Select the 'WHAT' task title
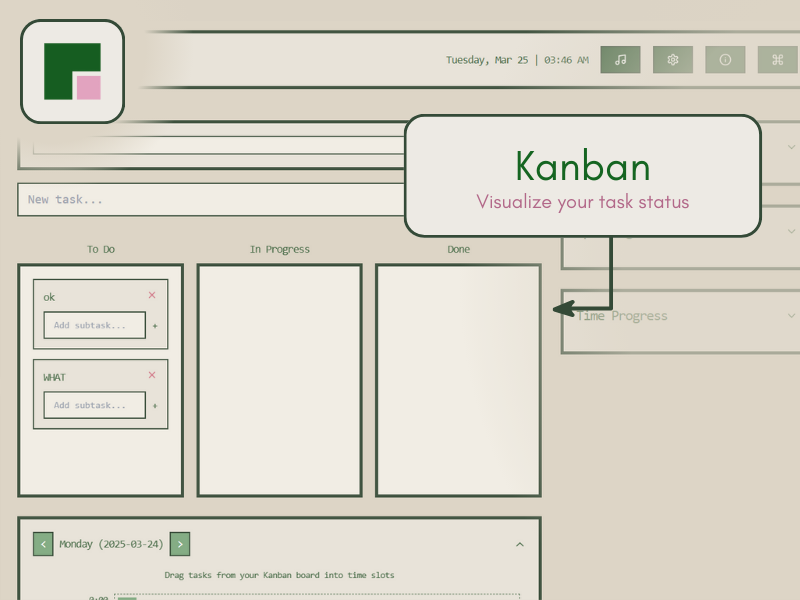Image resolution: width=800 pixels, height=600 pixels. (55, 378)
